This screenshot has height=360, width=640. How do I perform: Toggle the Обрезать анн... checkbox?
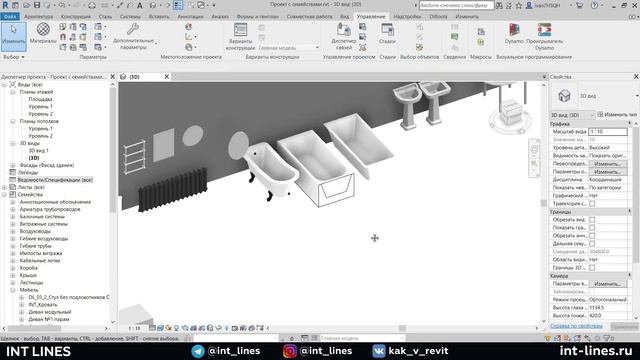click(x=592, y=236)
